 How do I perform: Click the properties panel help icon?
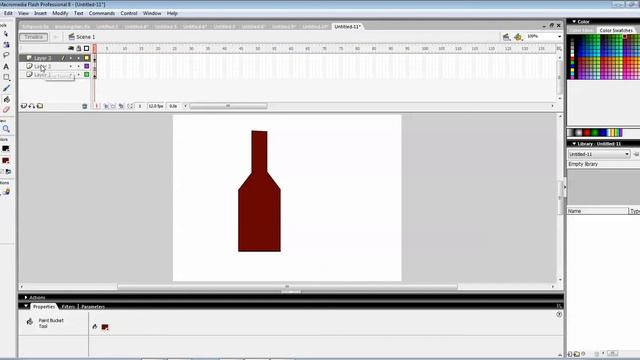[x=559, y=315]
